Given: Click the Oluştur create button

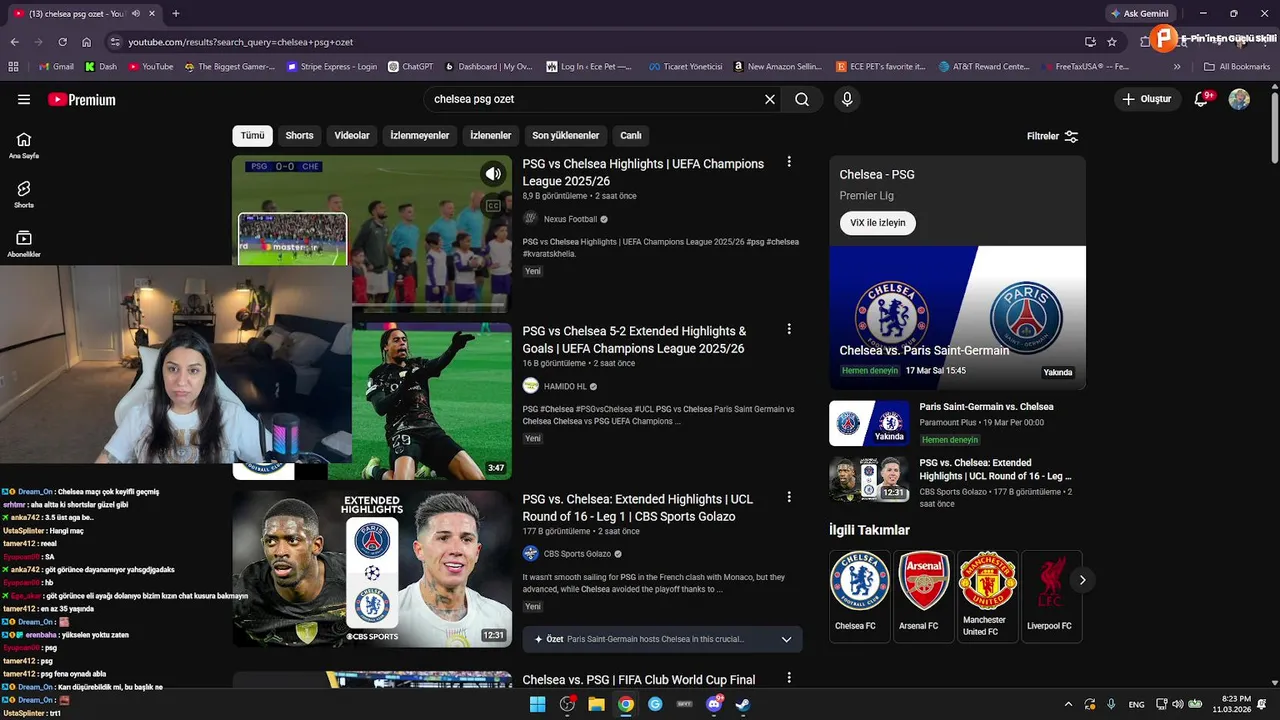Looking at the screenshot, I should (x=1147, y=99).
